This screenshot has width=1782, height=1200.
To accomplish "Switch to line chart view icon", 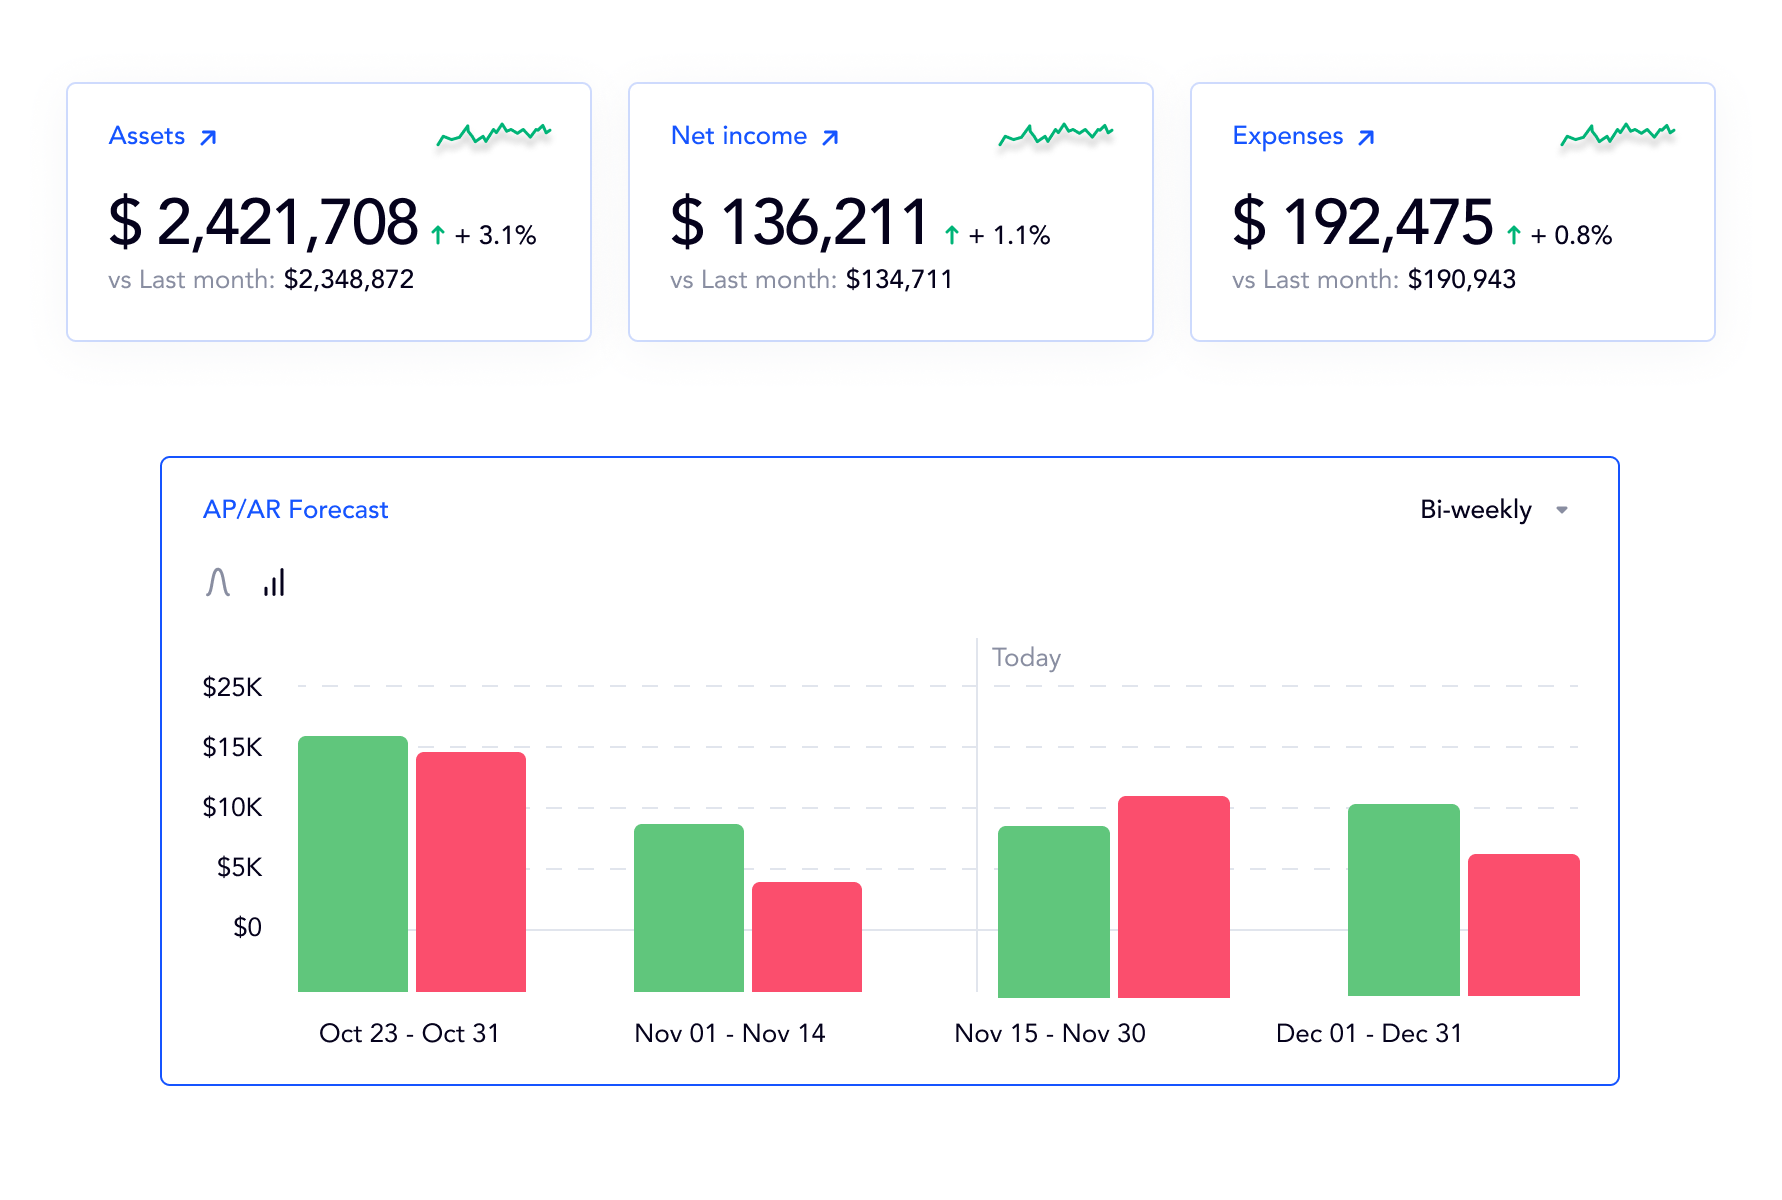I will (218, 582).
